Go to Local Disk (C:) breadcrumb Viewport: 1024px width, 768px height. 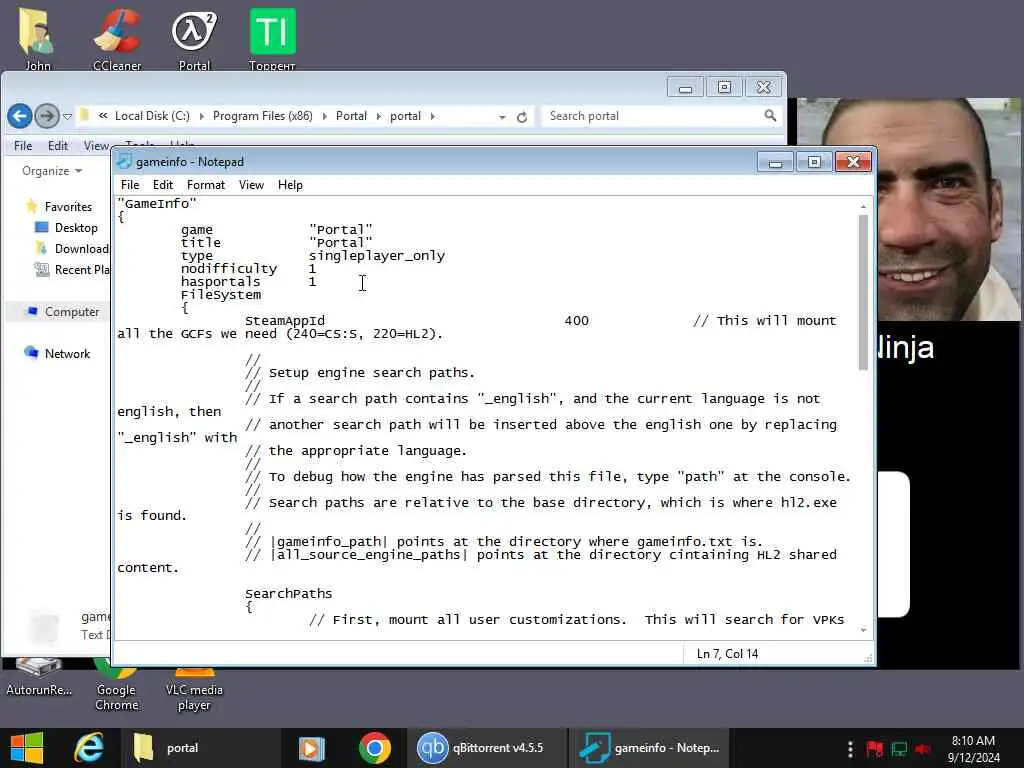tap(152, 116)
